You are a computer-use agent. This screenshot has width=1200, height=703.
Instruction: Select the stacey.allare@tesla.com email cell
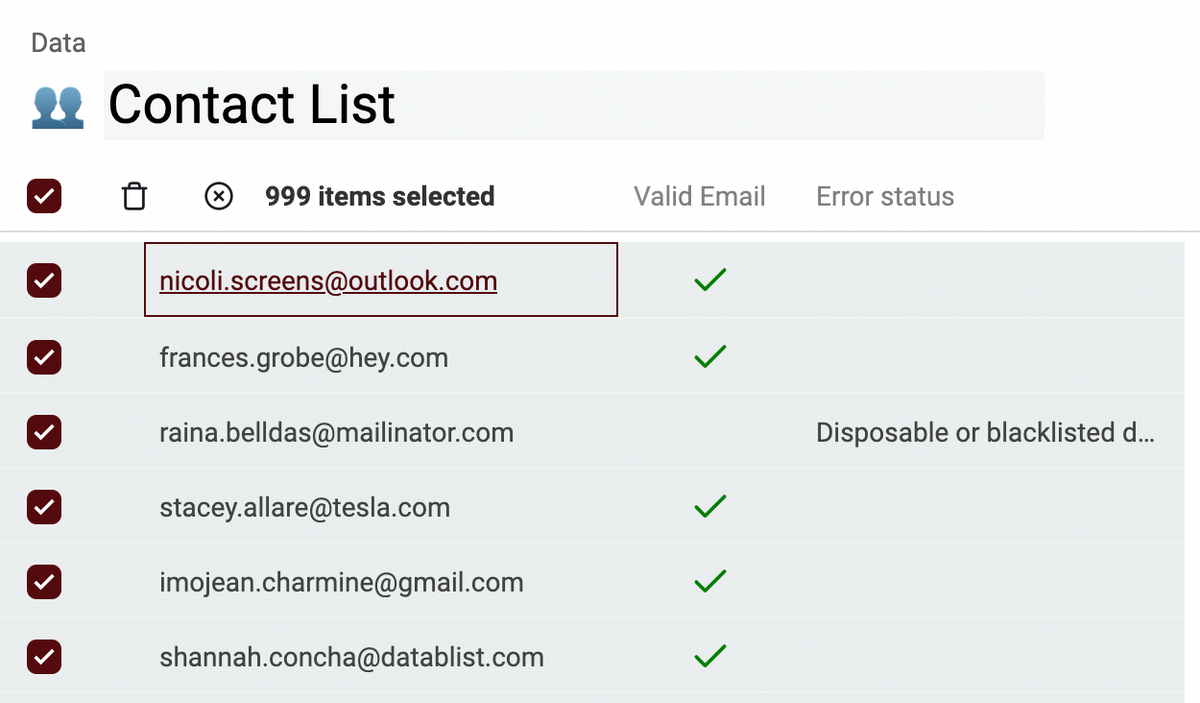[305, 507]
